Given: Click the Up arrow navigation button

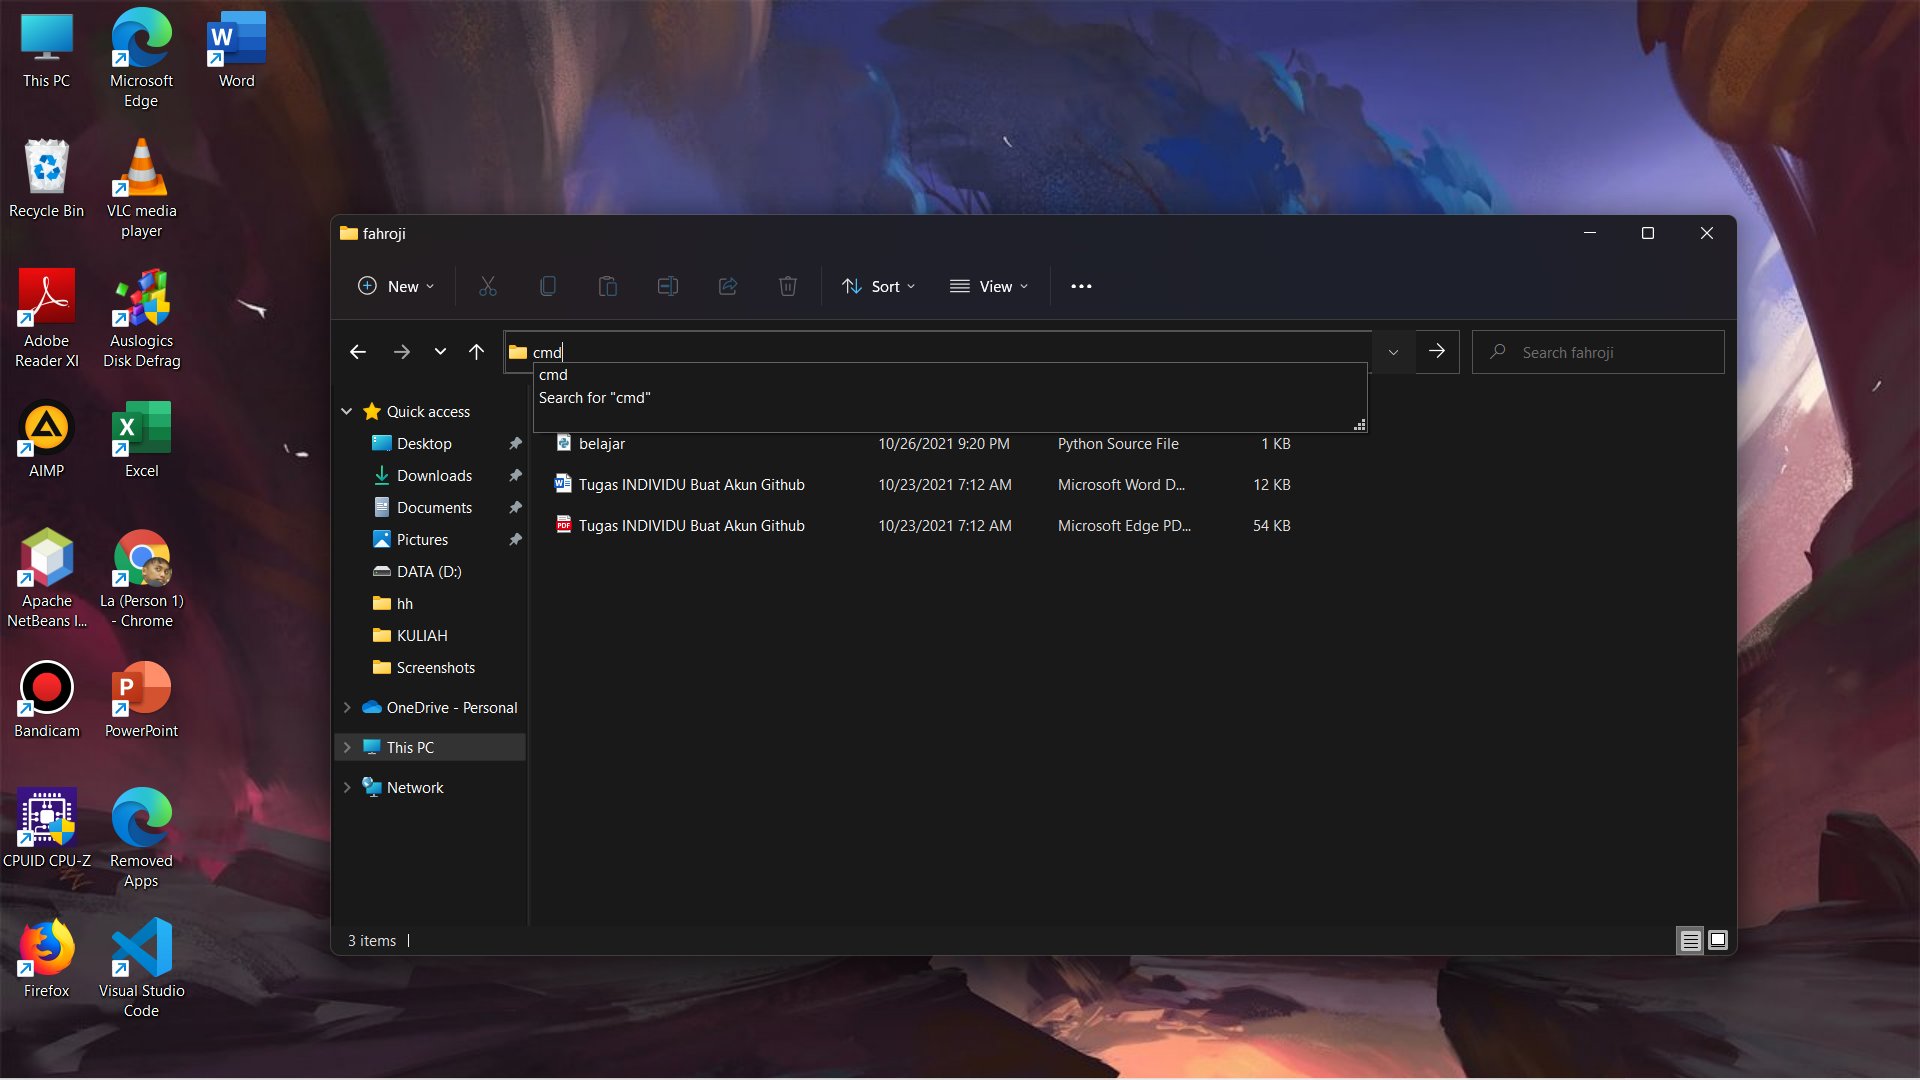Looking at the screenshot, I should tap(476, 352).
